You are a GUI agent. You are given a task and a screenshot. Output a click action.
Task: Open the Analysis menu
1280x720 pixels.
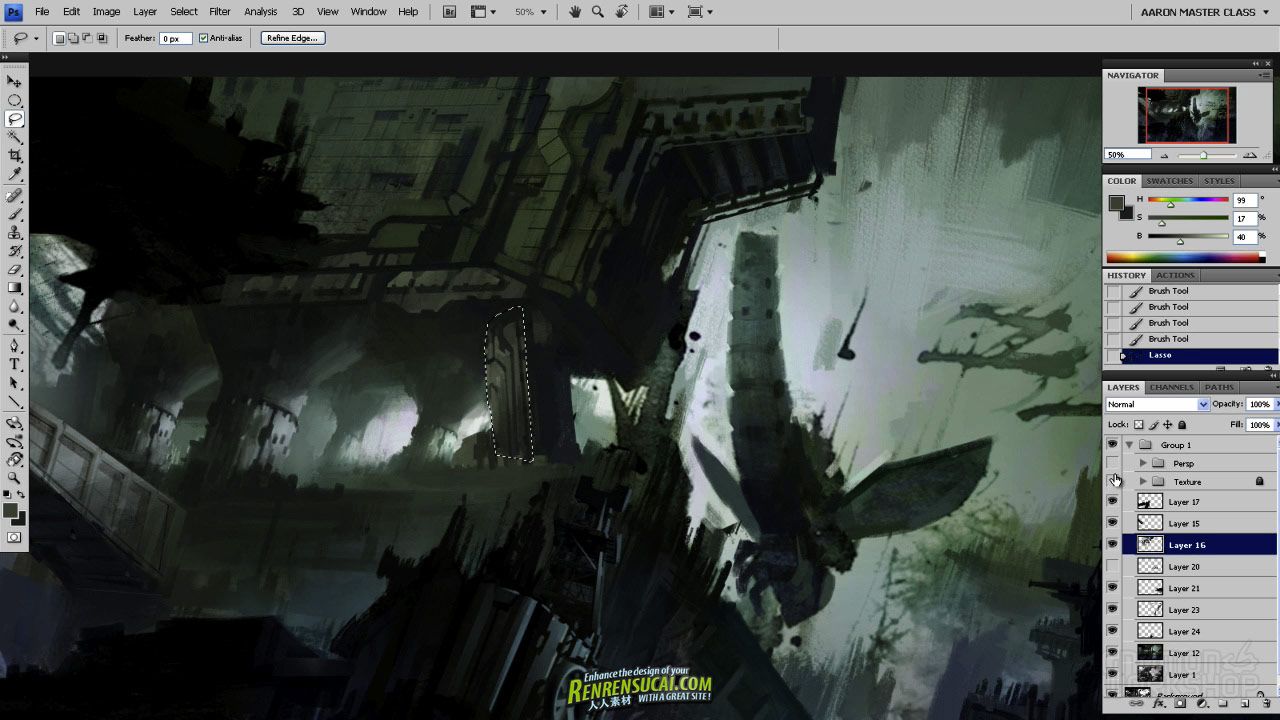click(260, 12)
